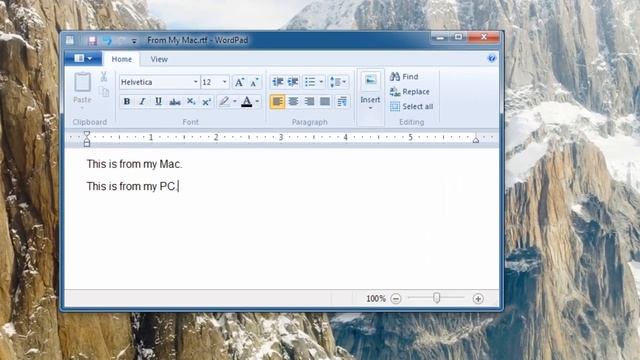
Task: Click the WordPad app icon in title bar
Action: (x=70, y=40)
